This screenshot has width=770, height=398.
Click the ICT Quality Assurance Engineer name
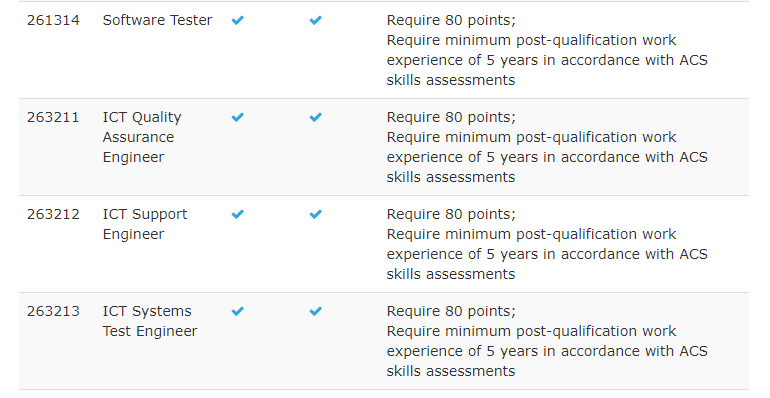coord(142,137)
